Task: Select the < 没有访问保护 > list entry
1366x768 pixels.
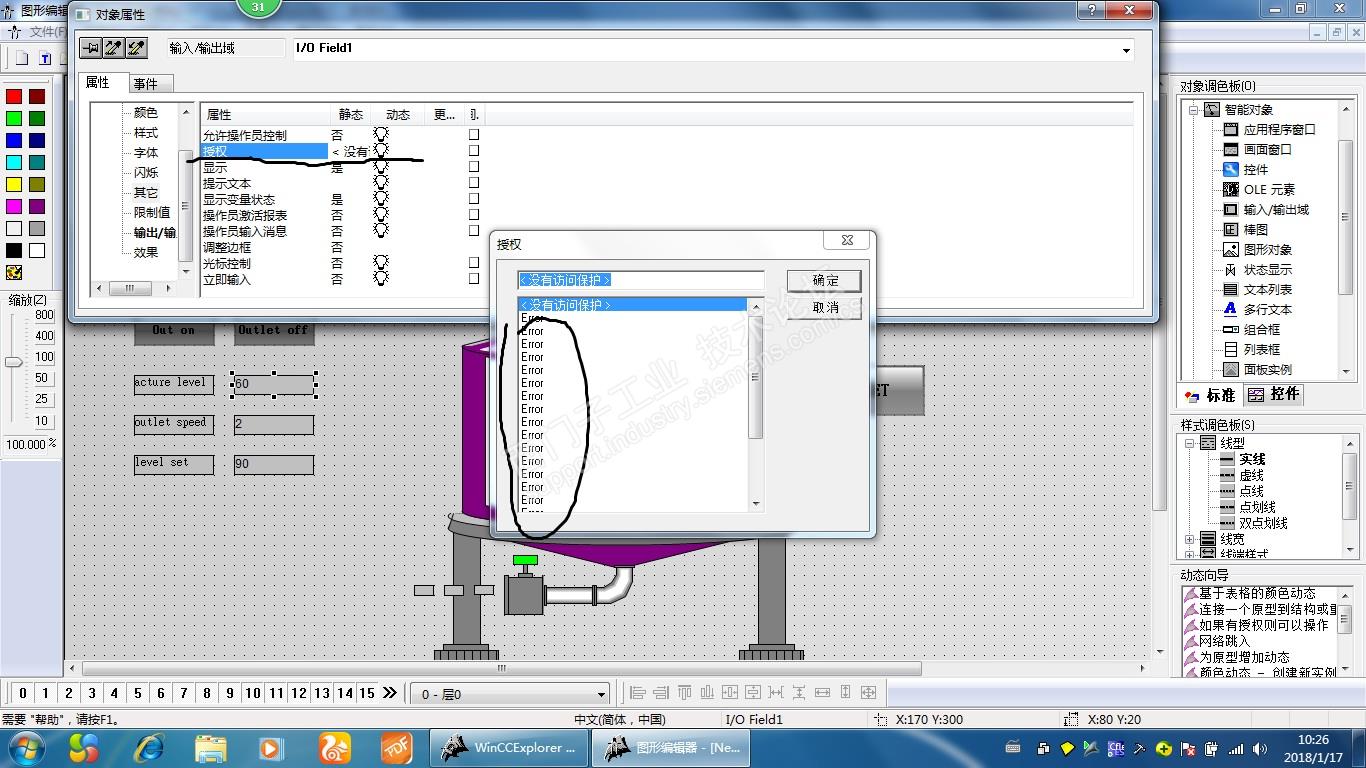Action: (x=632, y=304)
